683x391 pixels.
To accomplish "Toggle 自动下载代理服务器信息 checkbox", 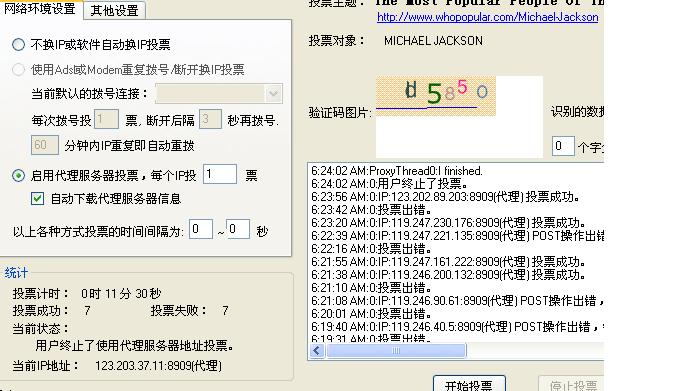I will coord(37,199).
